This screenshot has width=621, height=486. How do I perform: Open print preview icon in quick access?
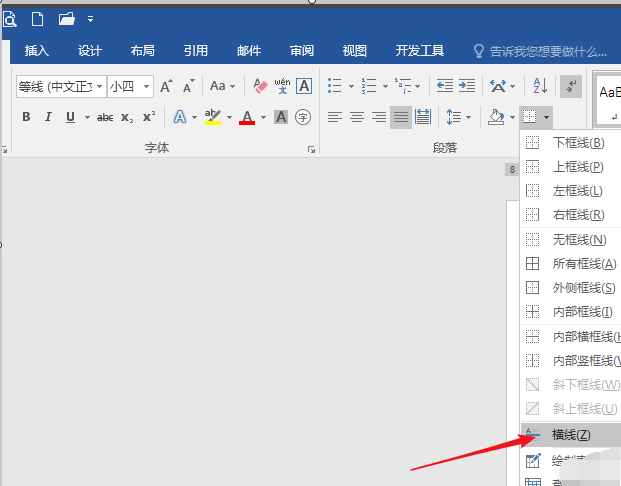[x=10, y=19]
